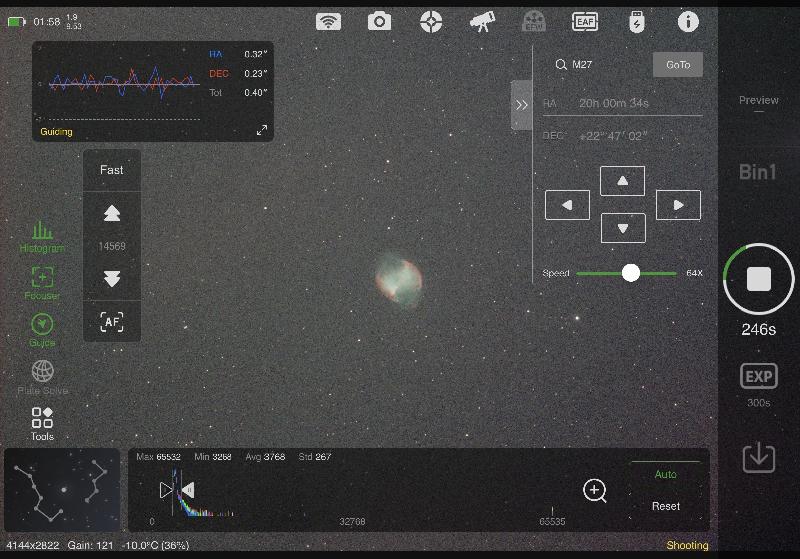The image size is (800, 559).
Task: Click the focuser position value 14569
Action: coord(112,246)
